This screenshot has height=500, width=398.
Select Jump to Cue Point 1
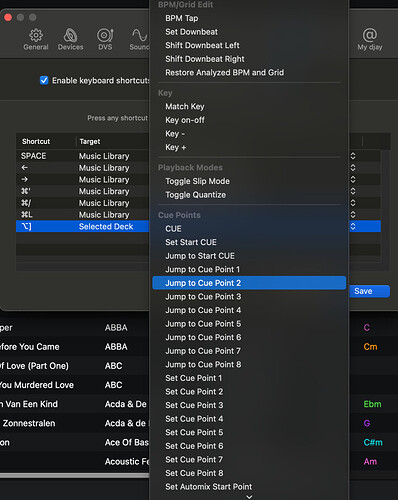point(249,269)
